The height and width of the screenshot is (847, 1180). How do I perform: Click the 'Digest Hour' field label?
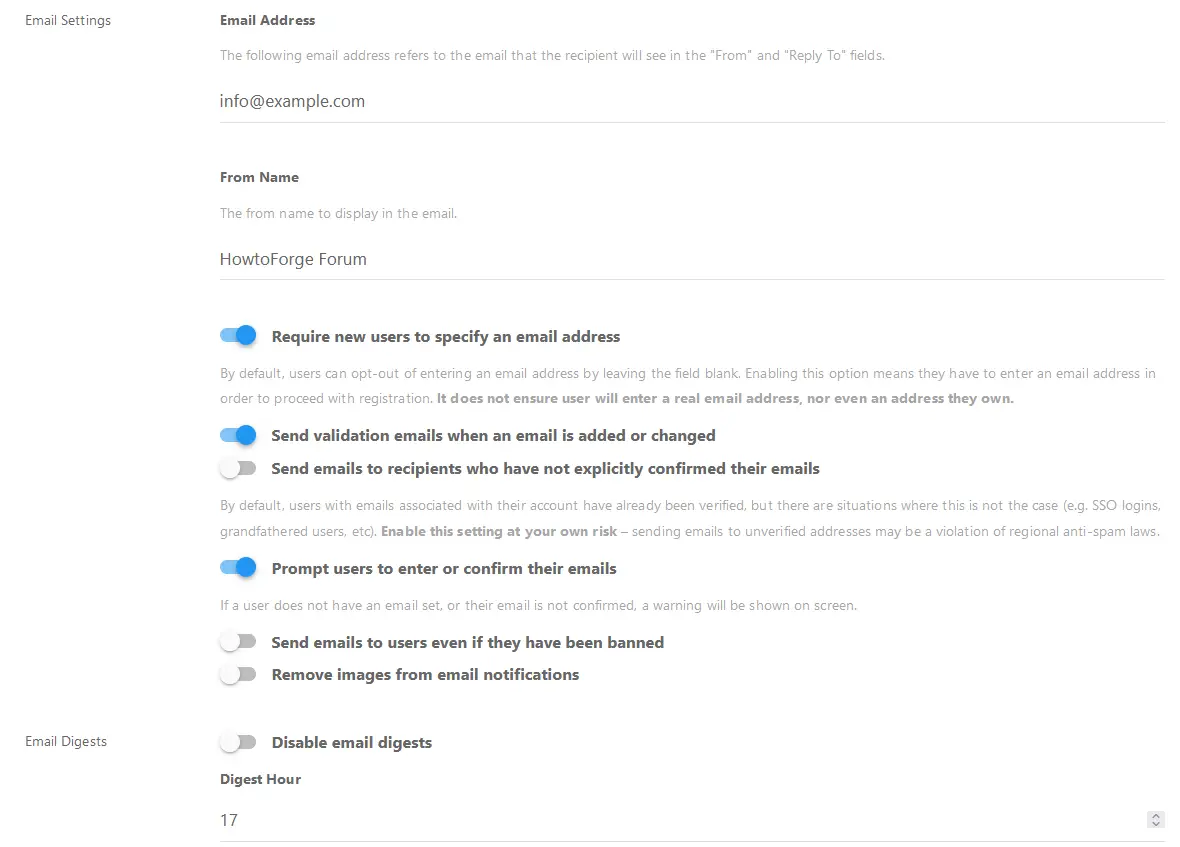click(260, 779)
